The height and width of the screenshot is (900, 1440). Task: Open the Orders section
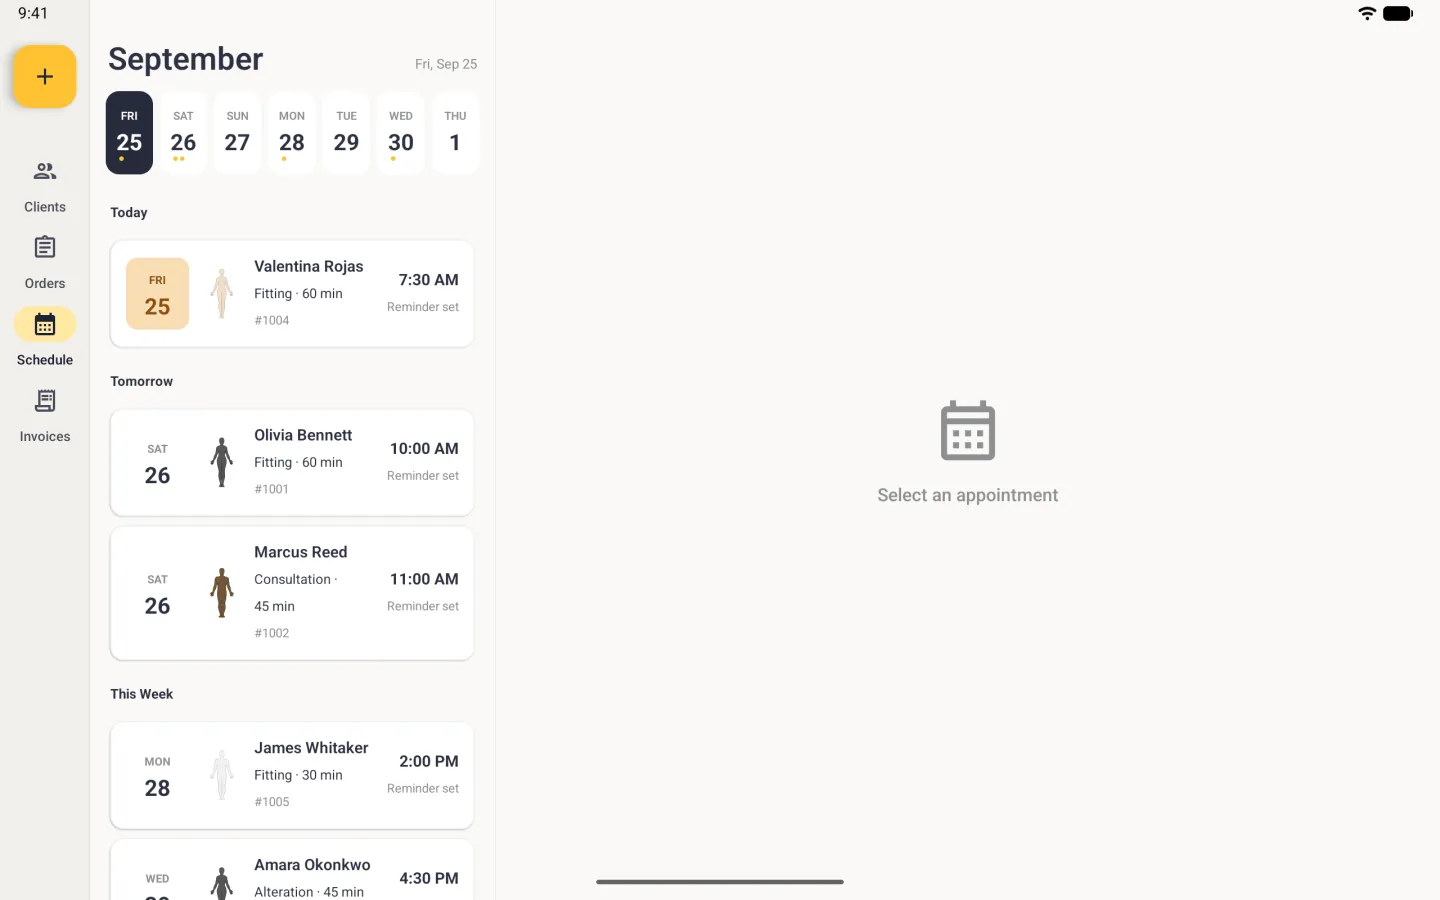point(45,263)
